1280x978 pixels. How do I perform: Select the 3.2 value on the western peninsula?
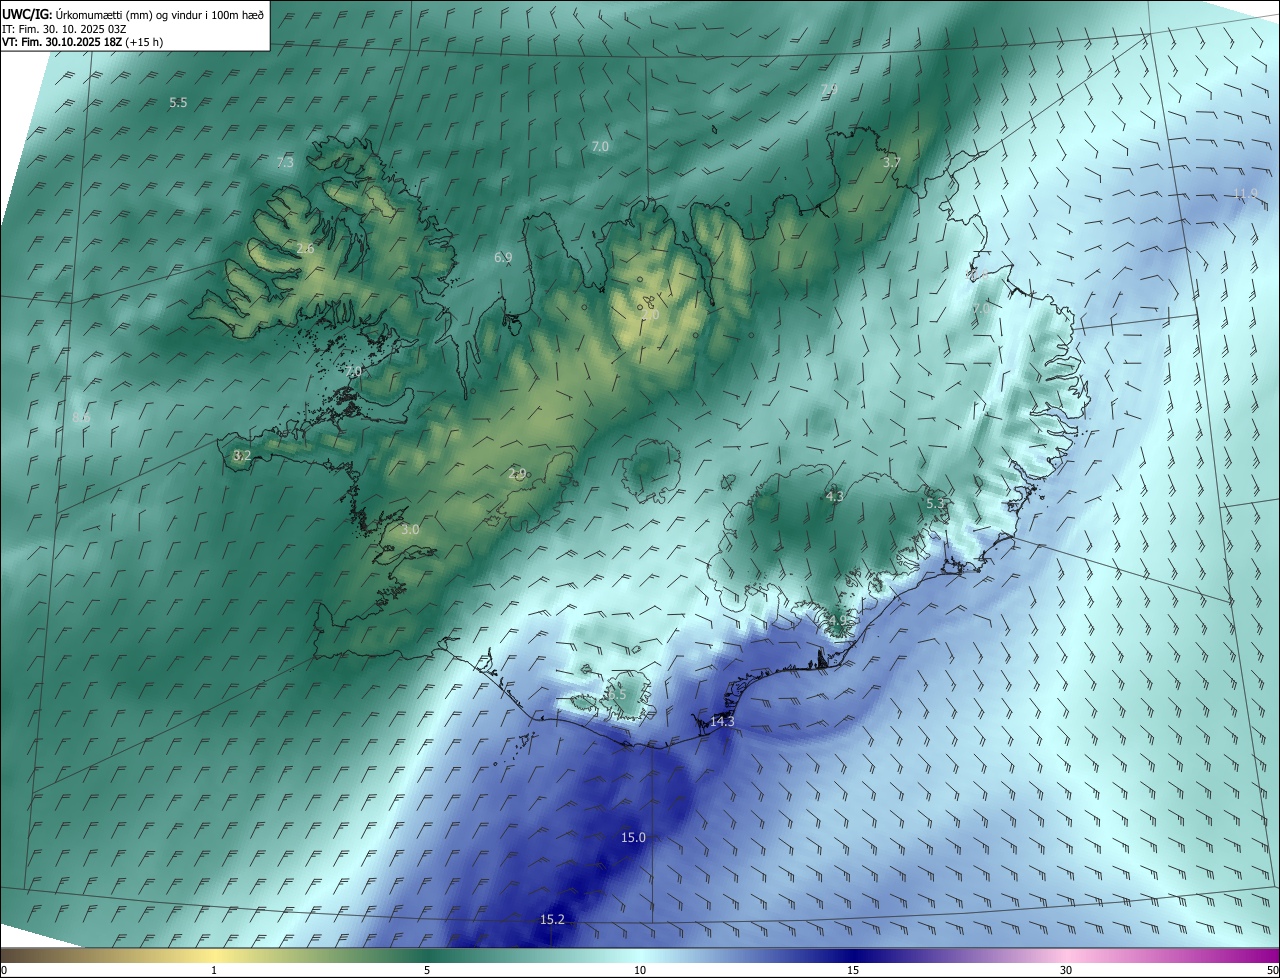[x=242, y=456]
